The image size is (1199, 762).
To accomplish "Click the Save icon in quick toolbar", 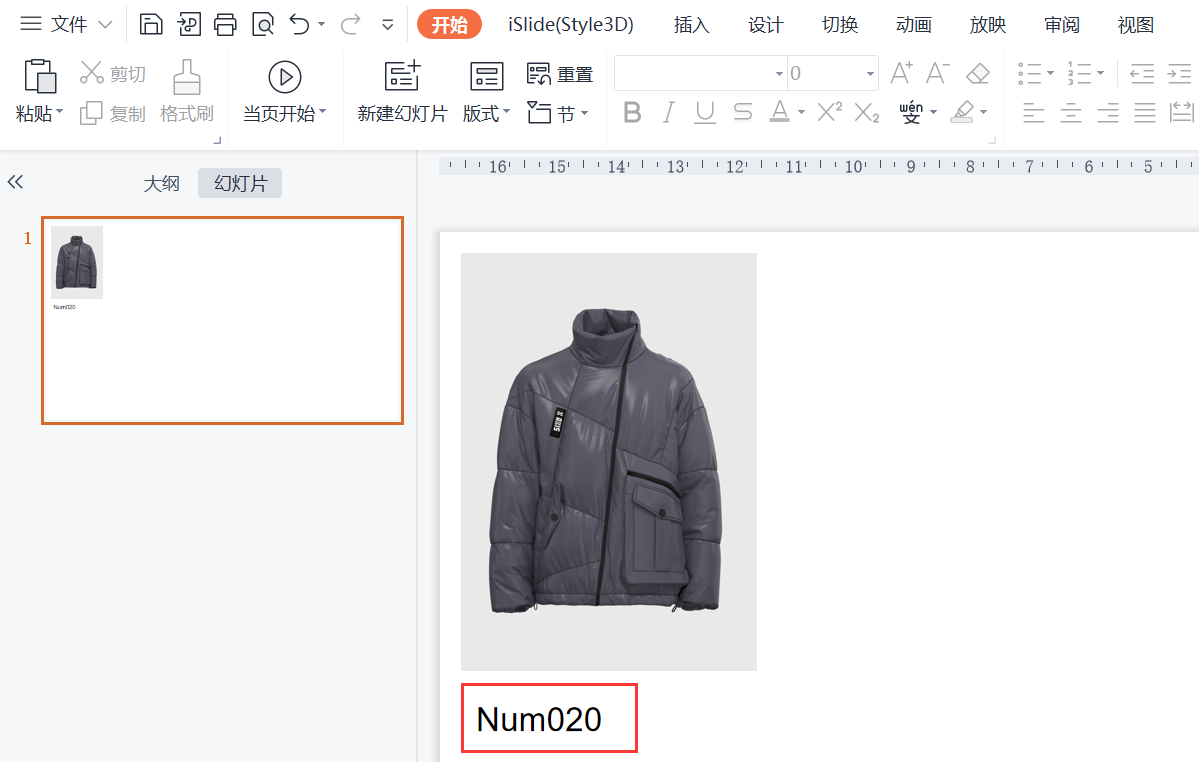I will (151, 24).
